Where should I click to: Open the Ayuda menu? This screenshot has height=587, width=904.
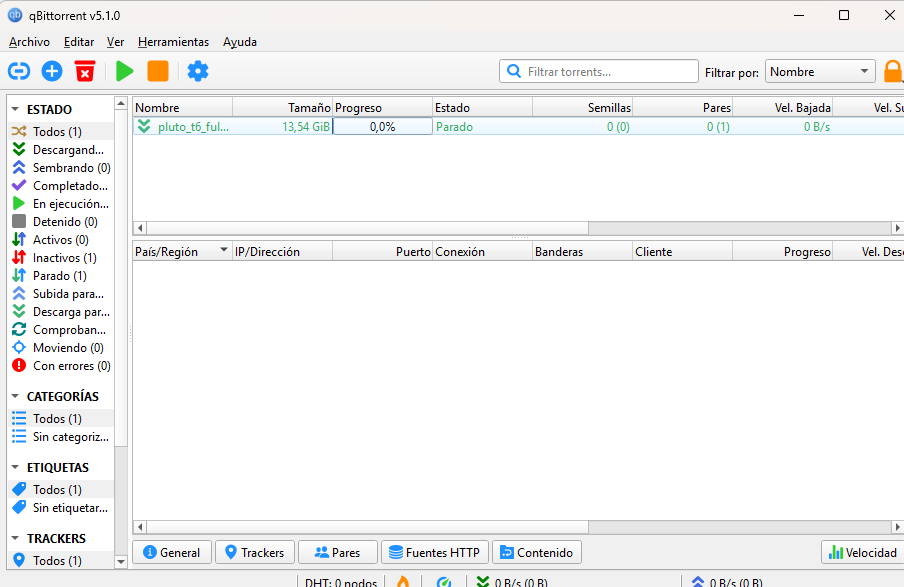point(240,42)
